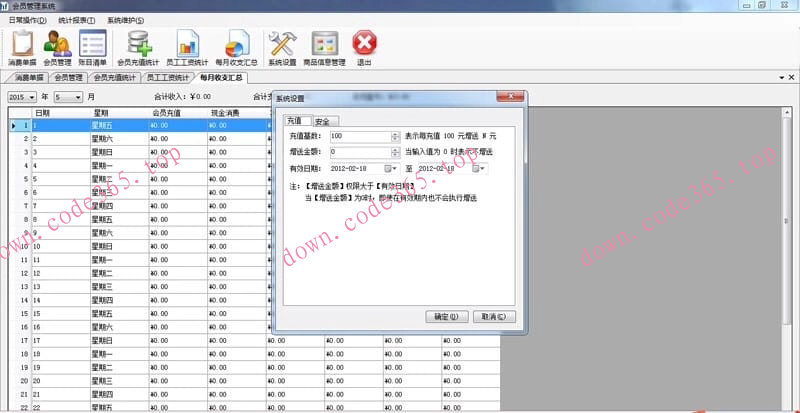Select 星期六 cell in row 2

click(x=119, y=138)
